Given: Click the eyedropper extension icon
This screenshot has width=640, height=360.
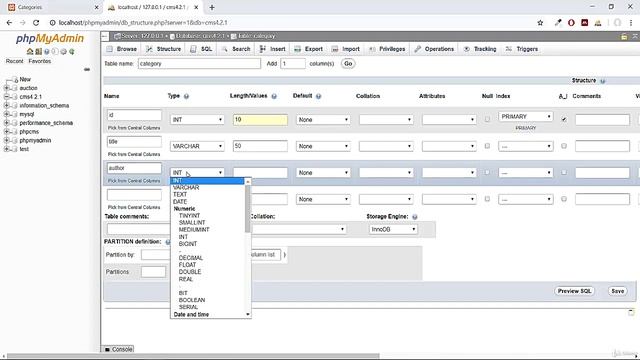Looking at the screenshot, I should (x=558, y=23).
